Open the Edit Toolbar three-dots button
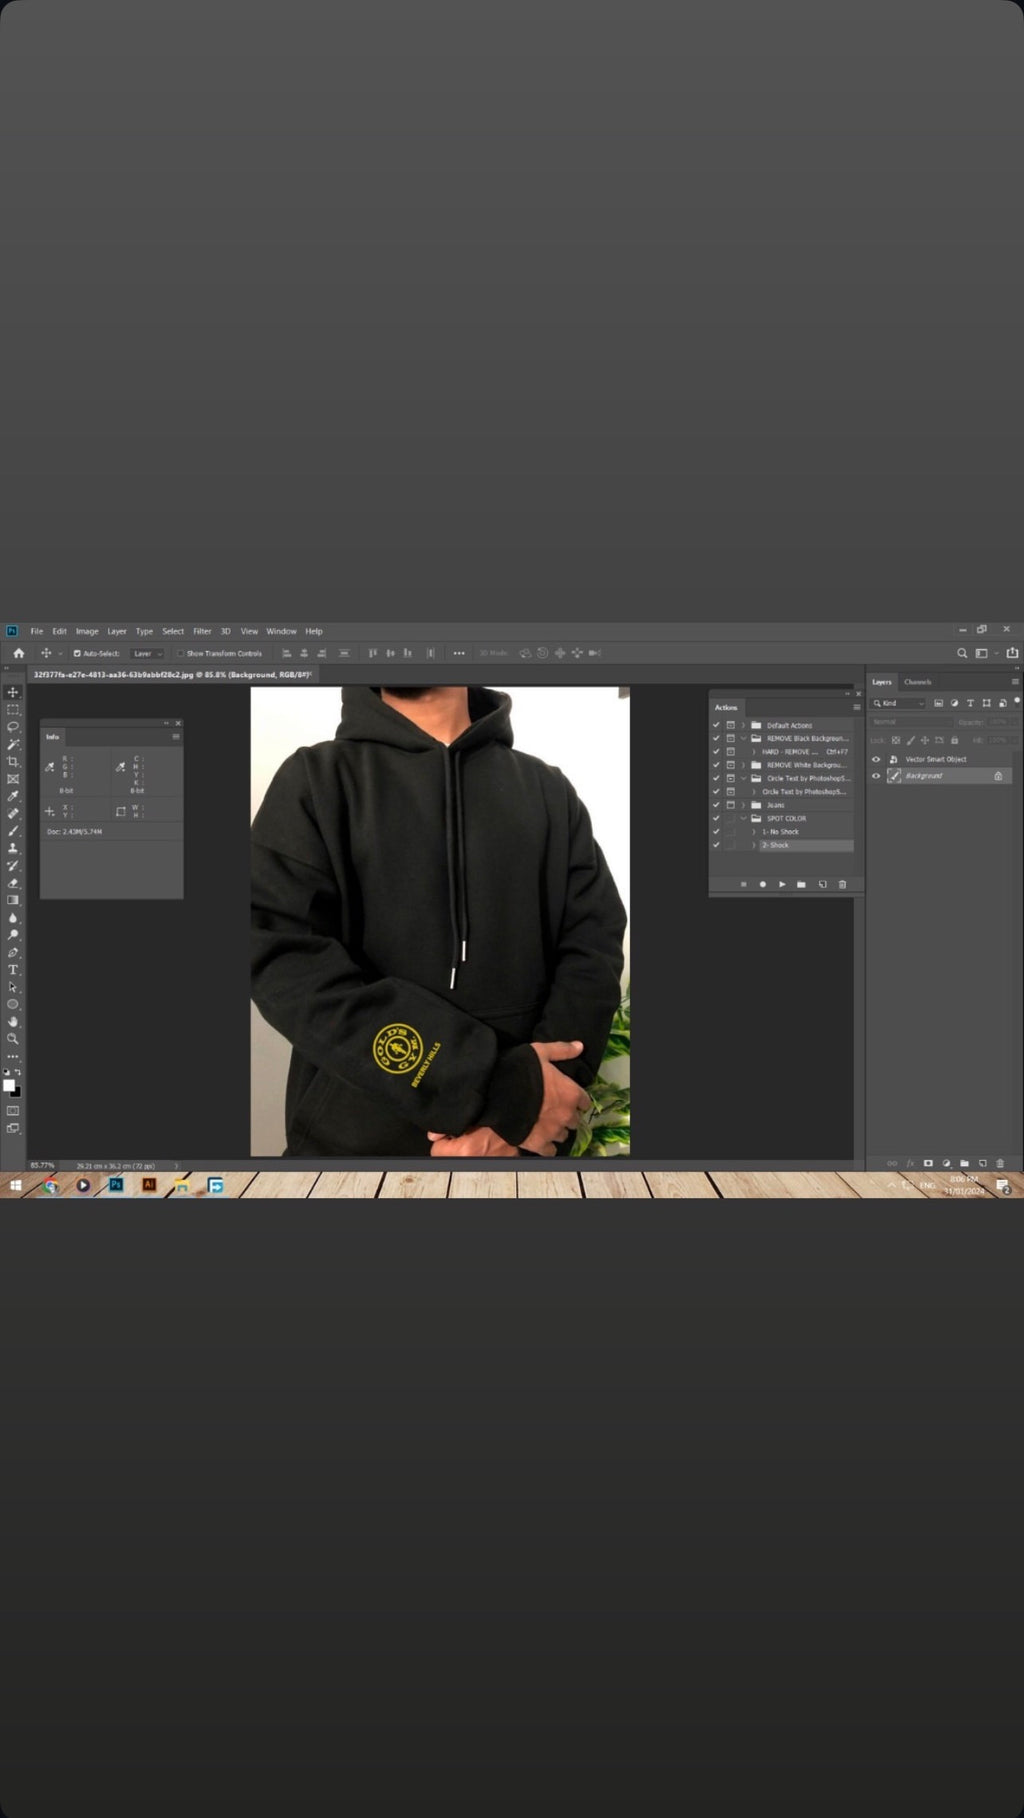The height and width of the screenshot is (1818, 1024). point(13,1056)
